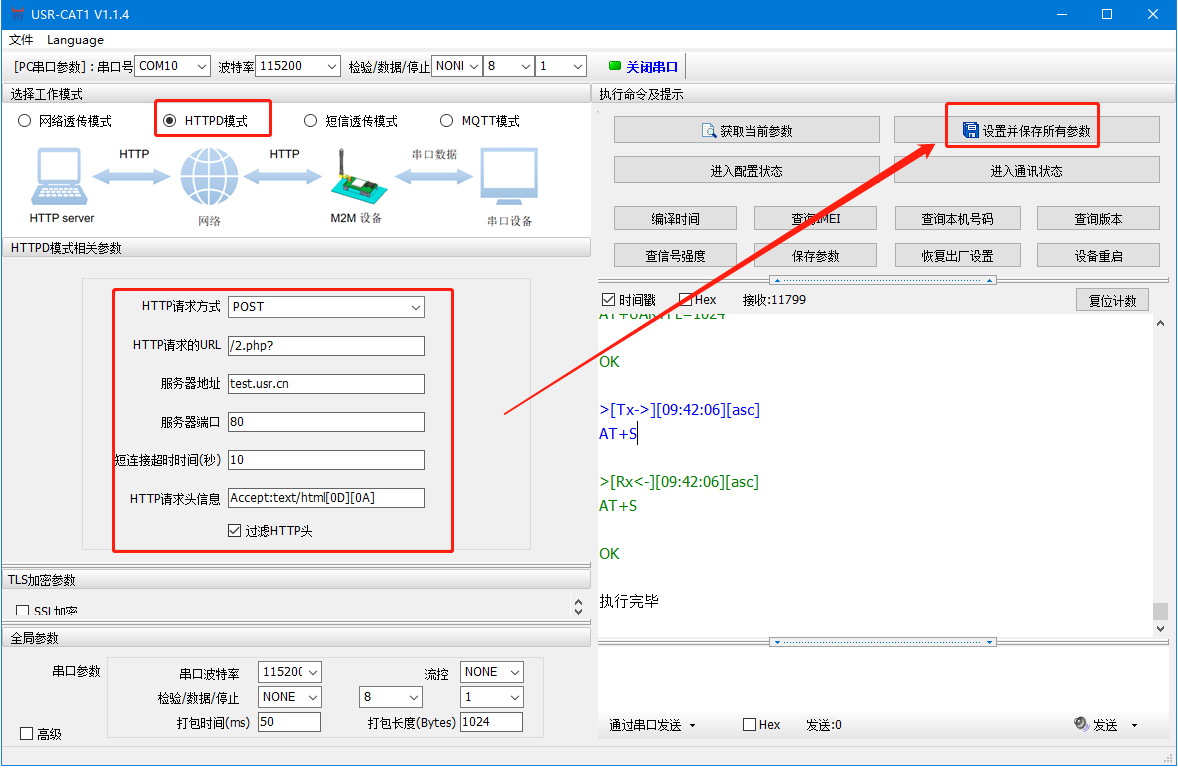Image resolution: width=1178 pixels, height=768 pixels.
Task: Click the serial device monitor icon
Action: click(509, 178)
